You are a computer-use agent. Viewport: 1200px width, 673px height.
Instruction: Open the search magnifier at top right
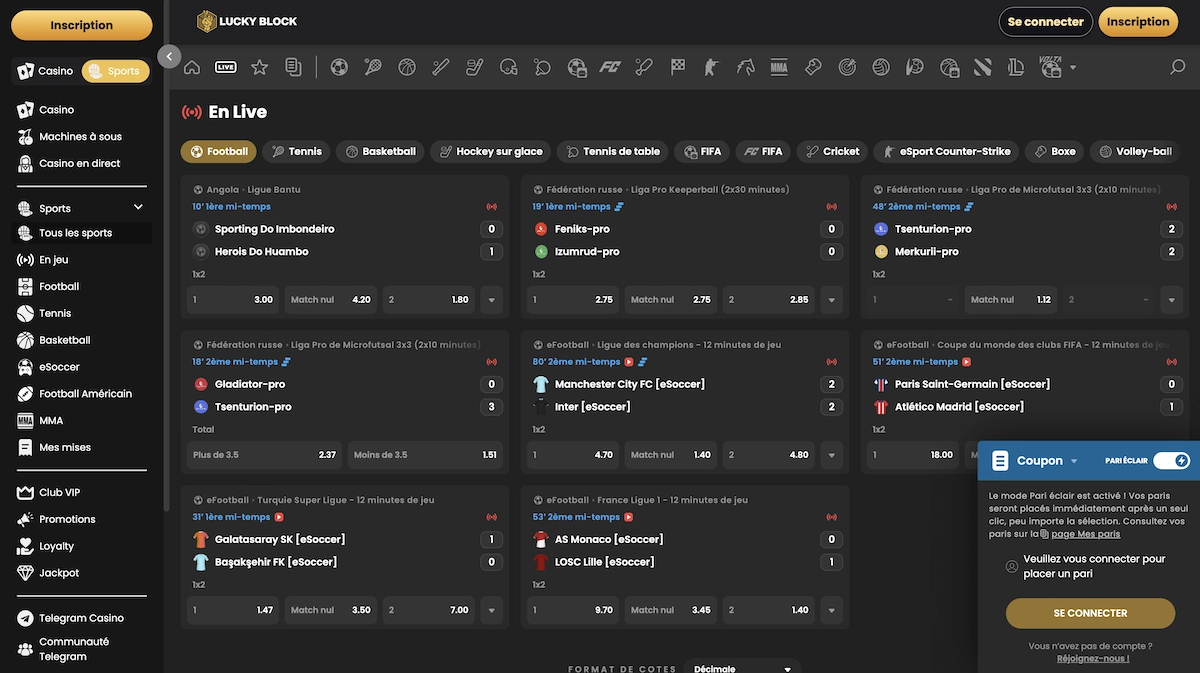[x=1179, y=66]
